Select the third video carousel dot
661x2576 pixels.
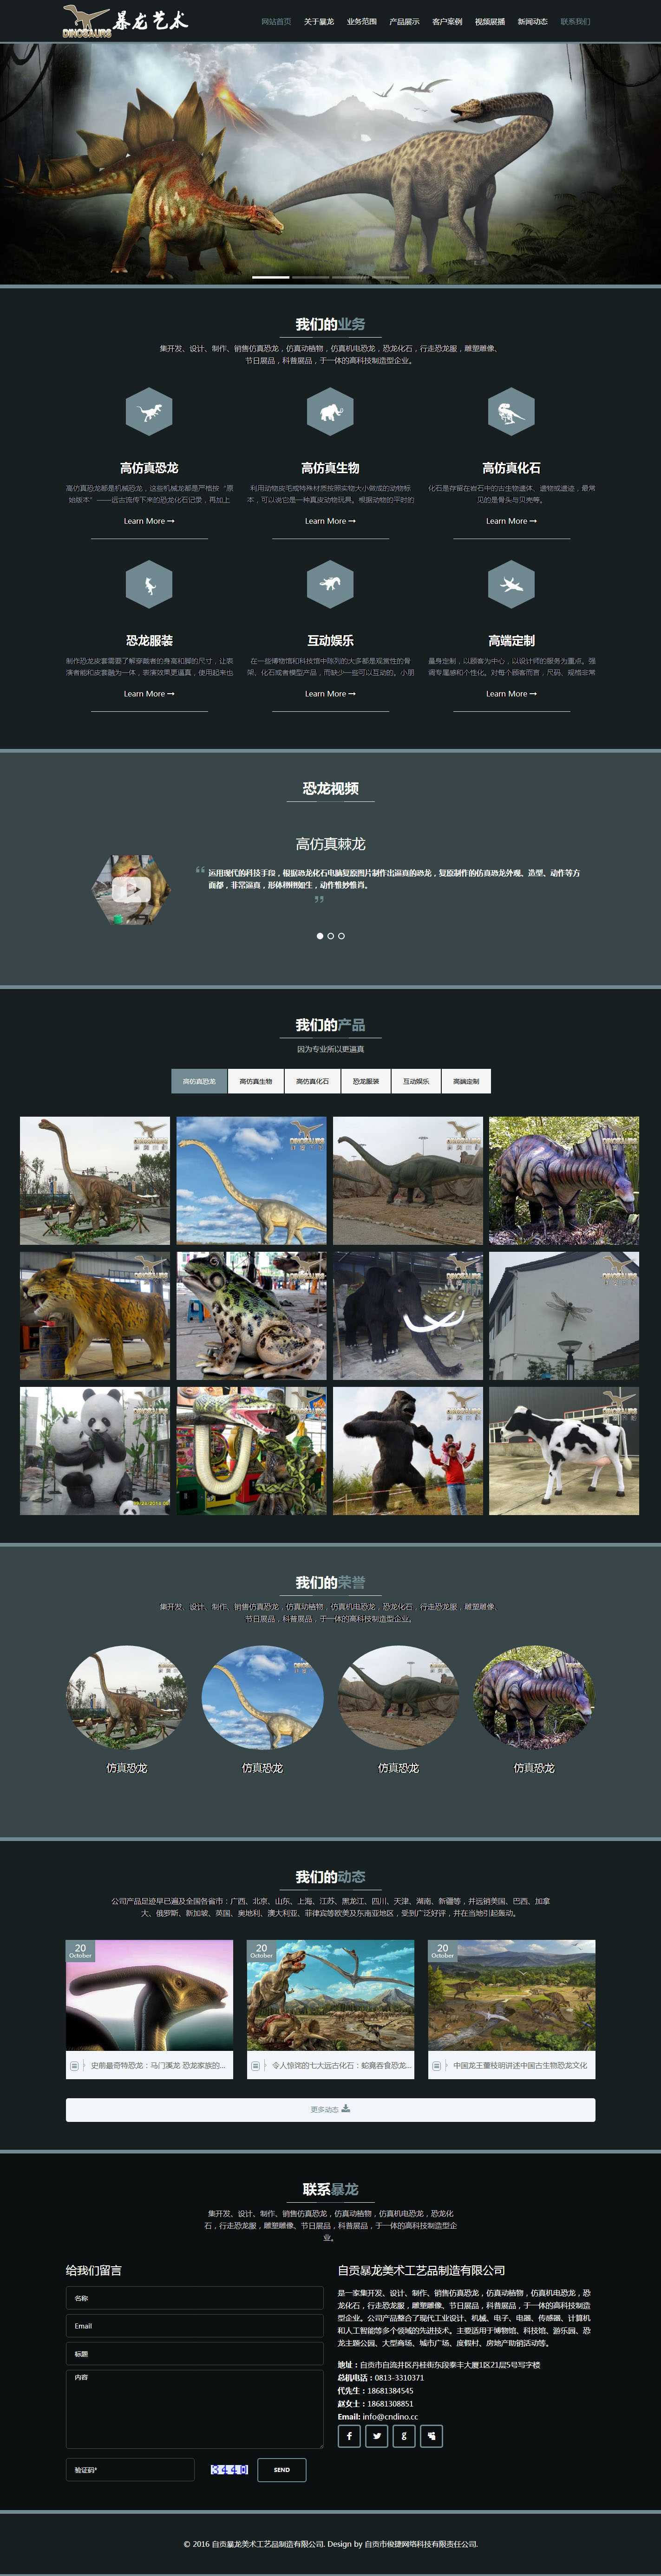[342, 936]
